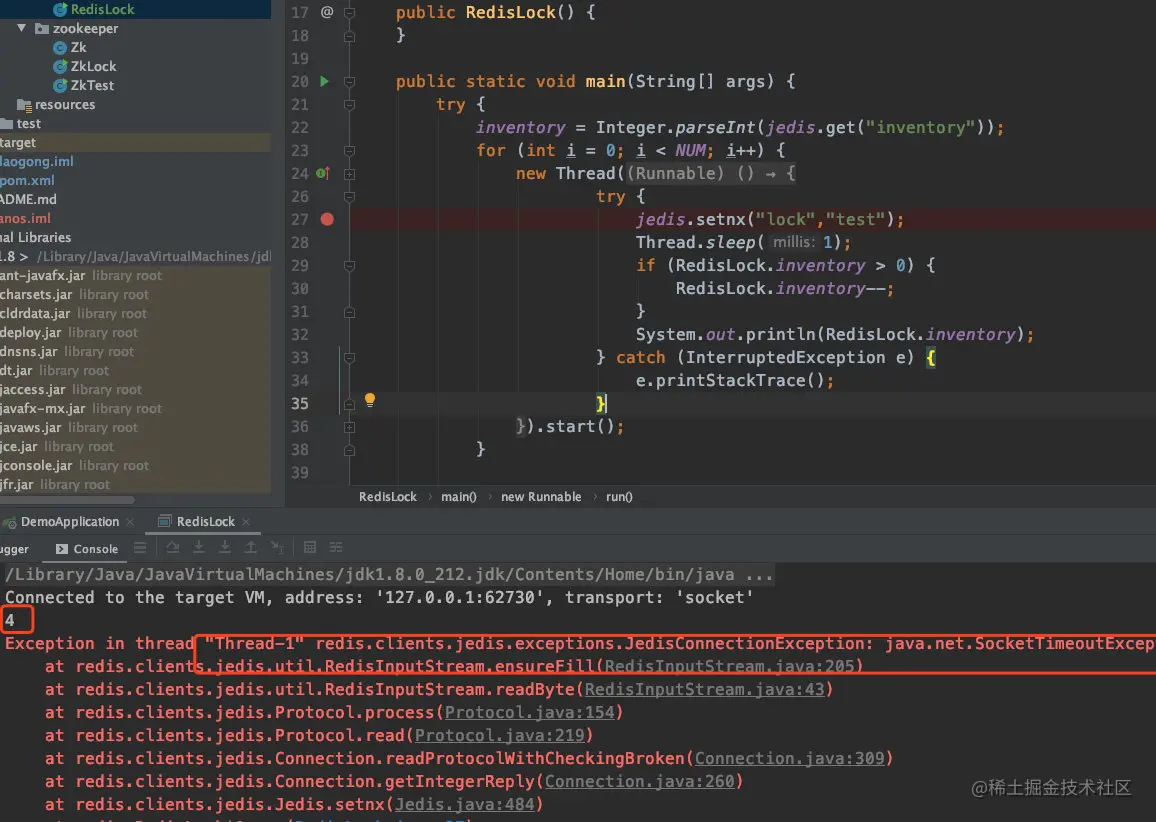Screen dimensions: 1156x822
Task: Click the zookeeper folder icon
Action: tap(42, 29)
